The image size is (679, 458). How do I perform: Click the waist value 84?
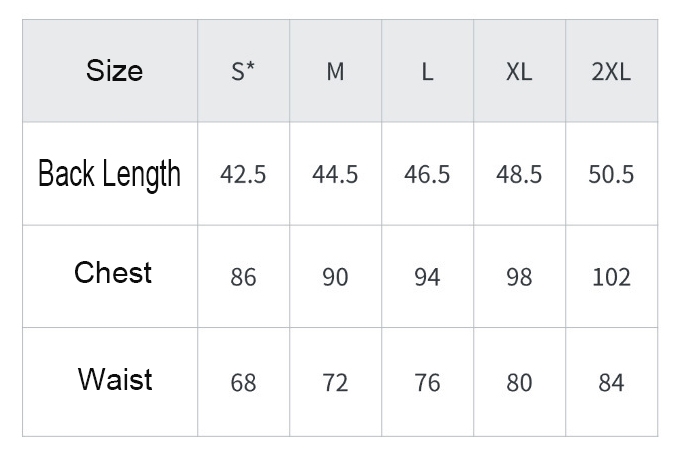coord(611,382)
